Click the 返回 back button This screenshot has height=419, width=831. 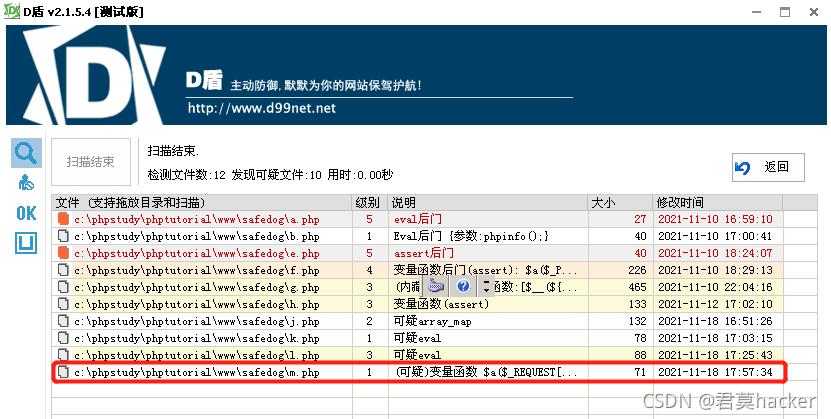(768, 167)
